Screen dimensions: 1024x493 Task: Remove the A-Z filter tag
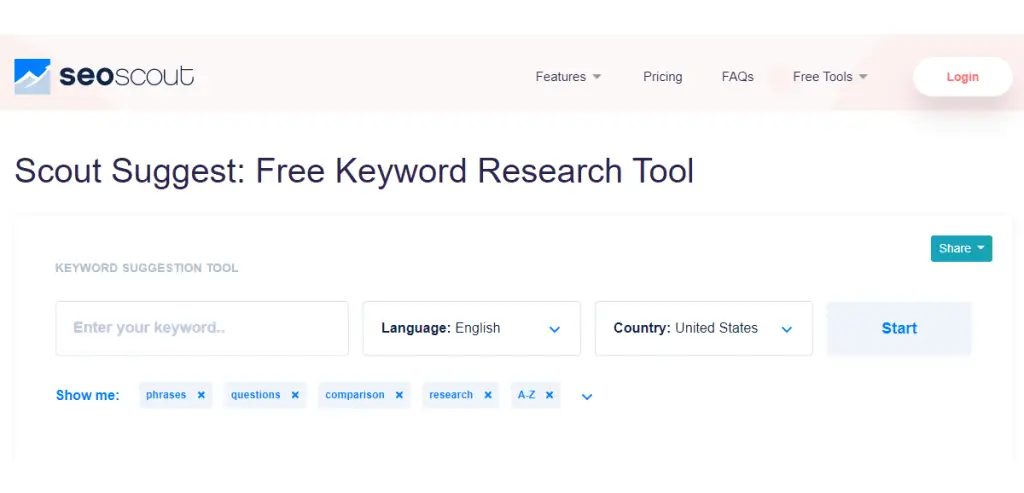549,395
